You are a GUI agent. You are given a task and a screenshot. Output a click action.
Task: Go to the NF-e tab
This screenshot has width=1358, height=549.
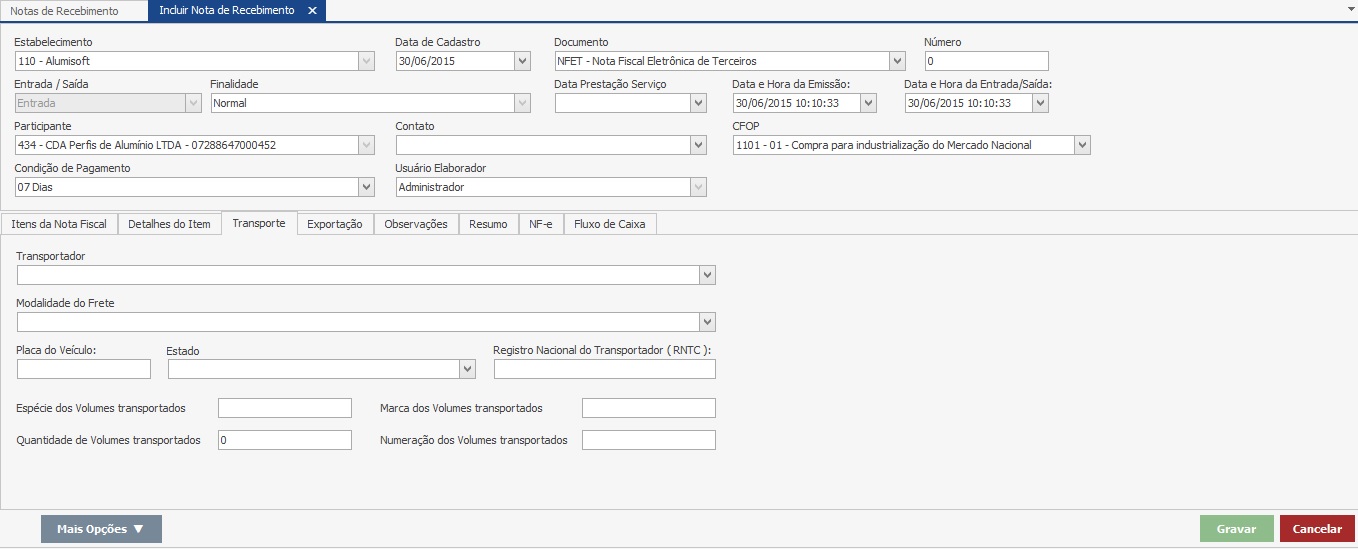[x=541, y=224]
